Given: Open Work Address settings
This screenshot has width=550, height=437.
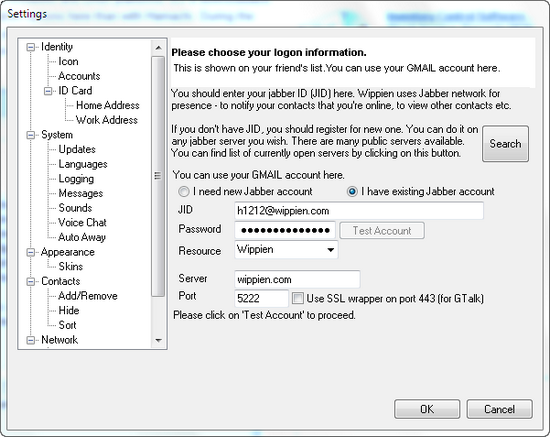Looking at the screenshot, I should [x=107, y=120].
